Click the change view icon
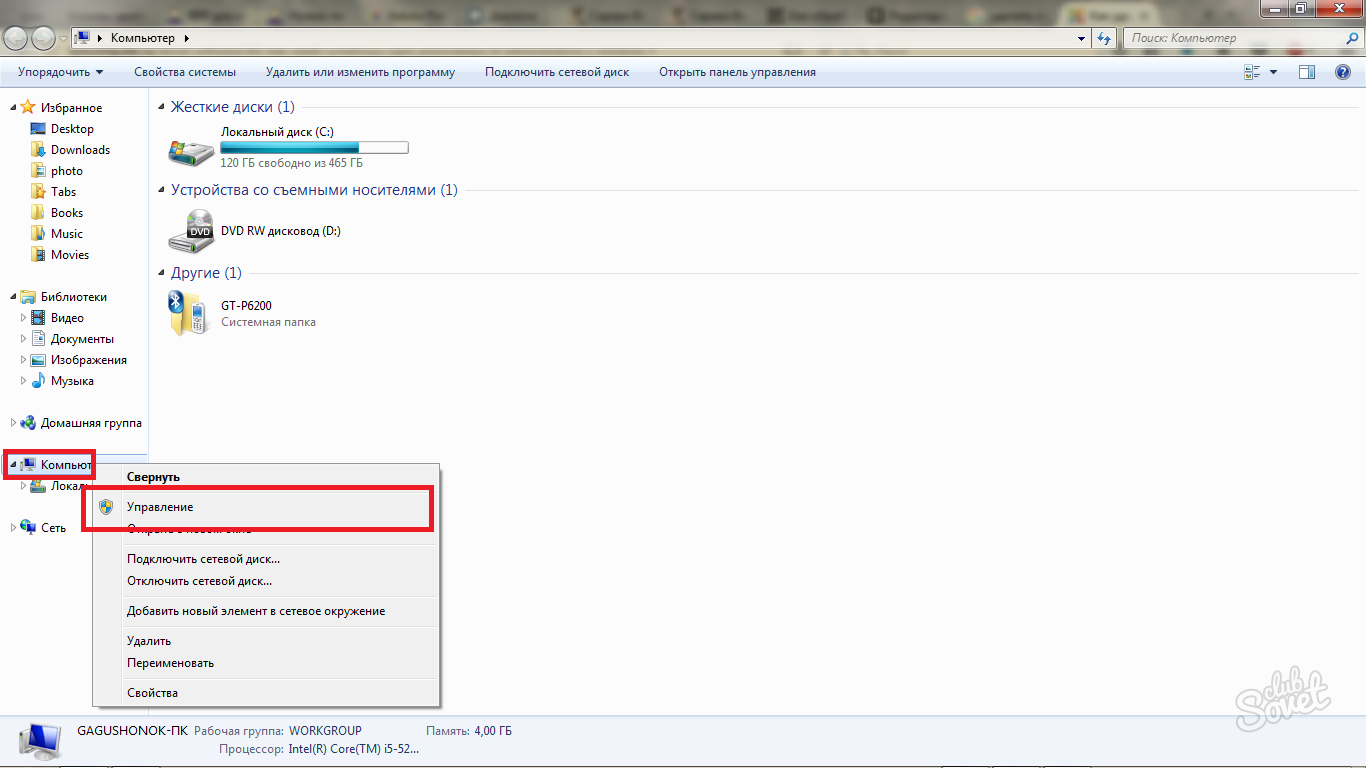This screenshot has height=768, width=1366. [1252, 72]
